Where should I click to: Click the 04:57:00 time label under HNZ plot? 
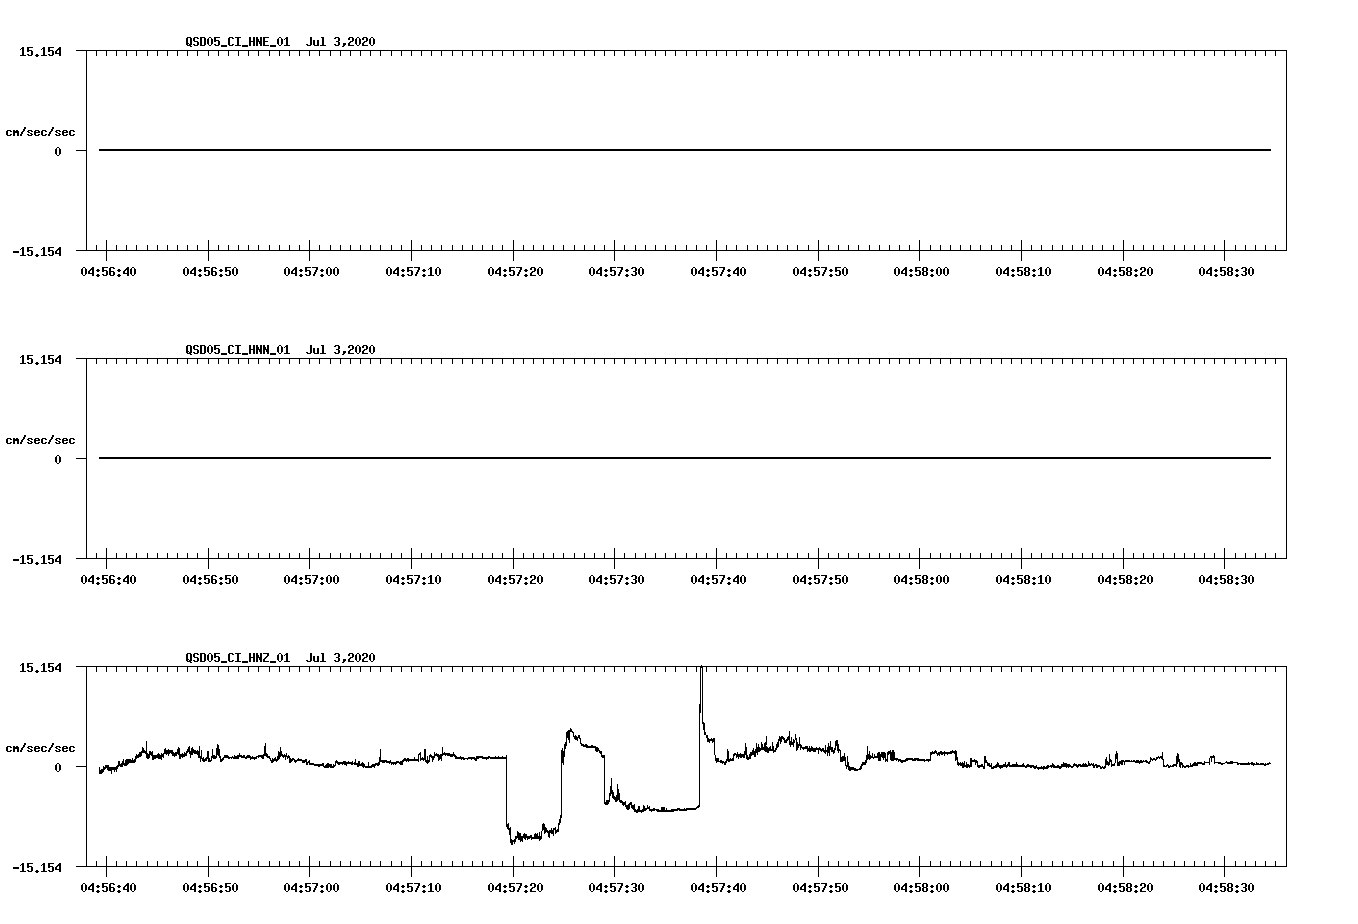point(311,887)
